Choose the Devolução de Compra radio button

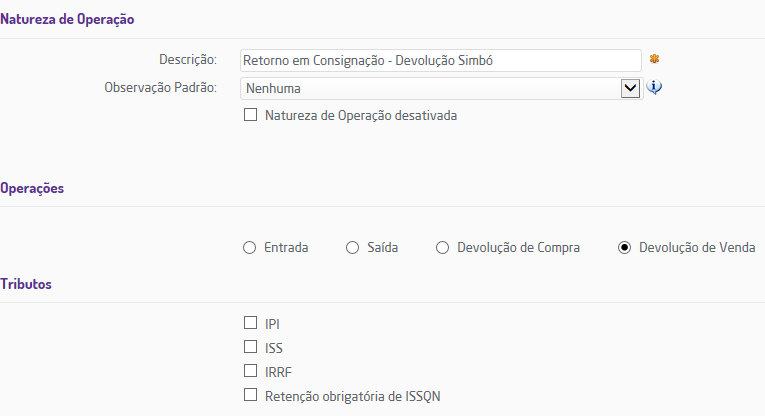pos(442,248)
